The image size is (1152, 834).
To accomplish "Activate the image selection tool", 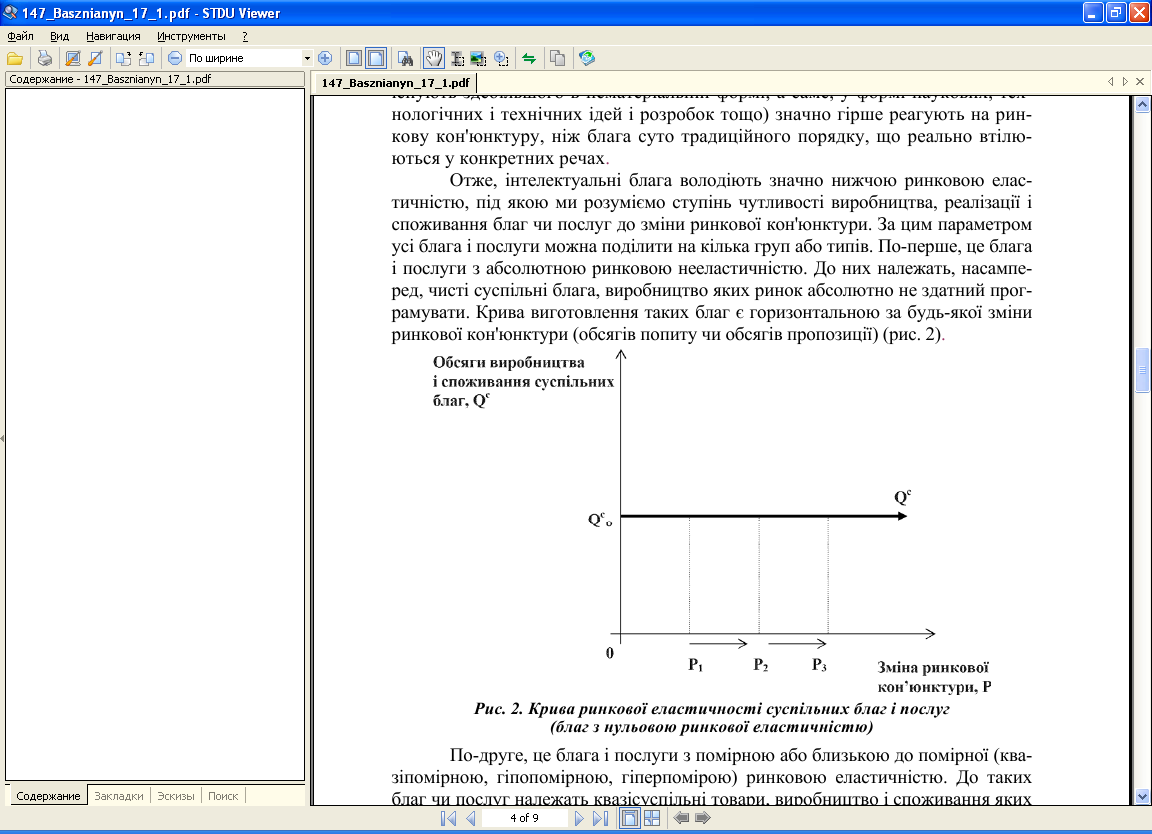I will pos(478,58).
